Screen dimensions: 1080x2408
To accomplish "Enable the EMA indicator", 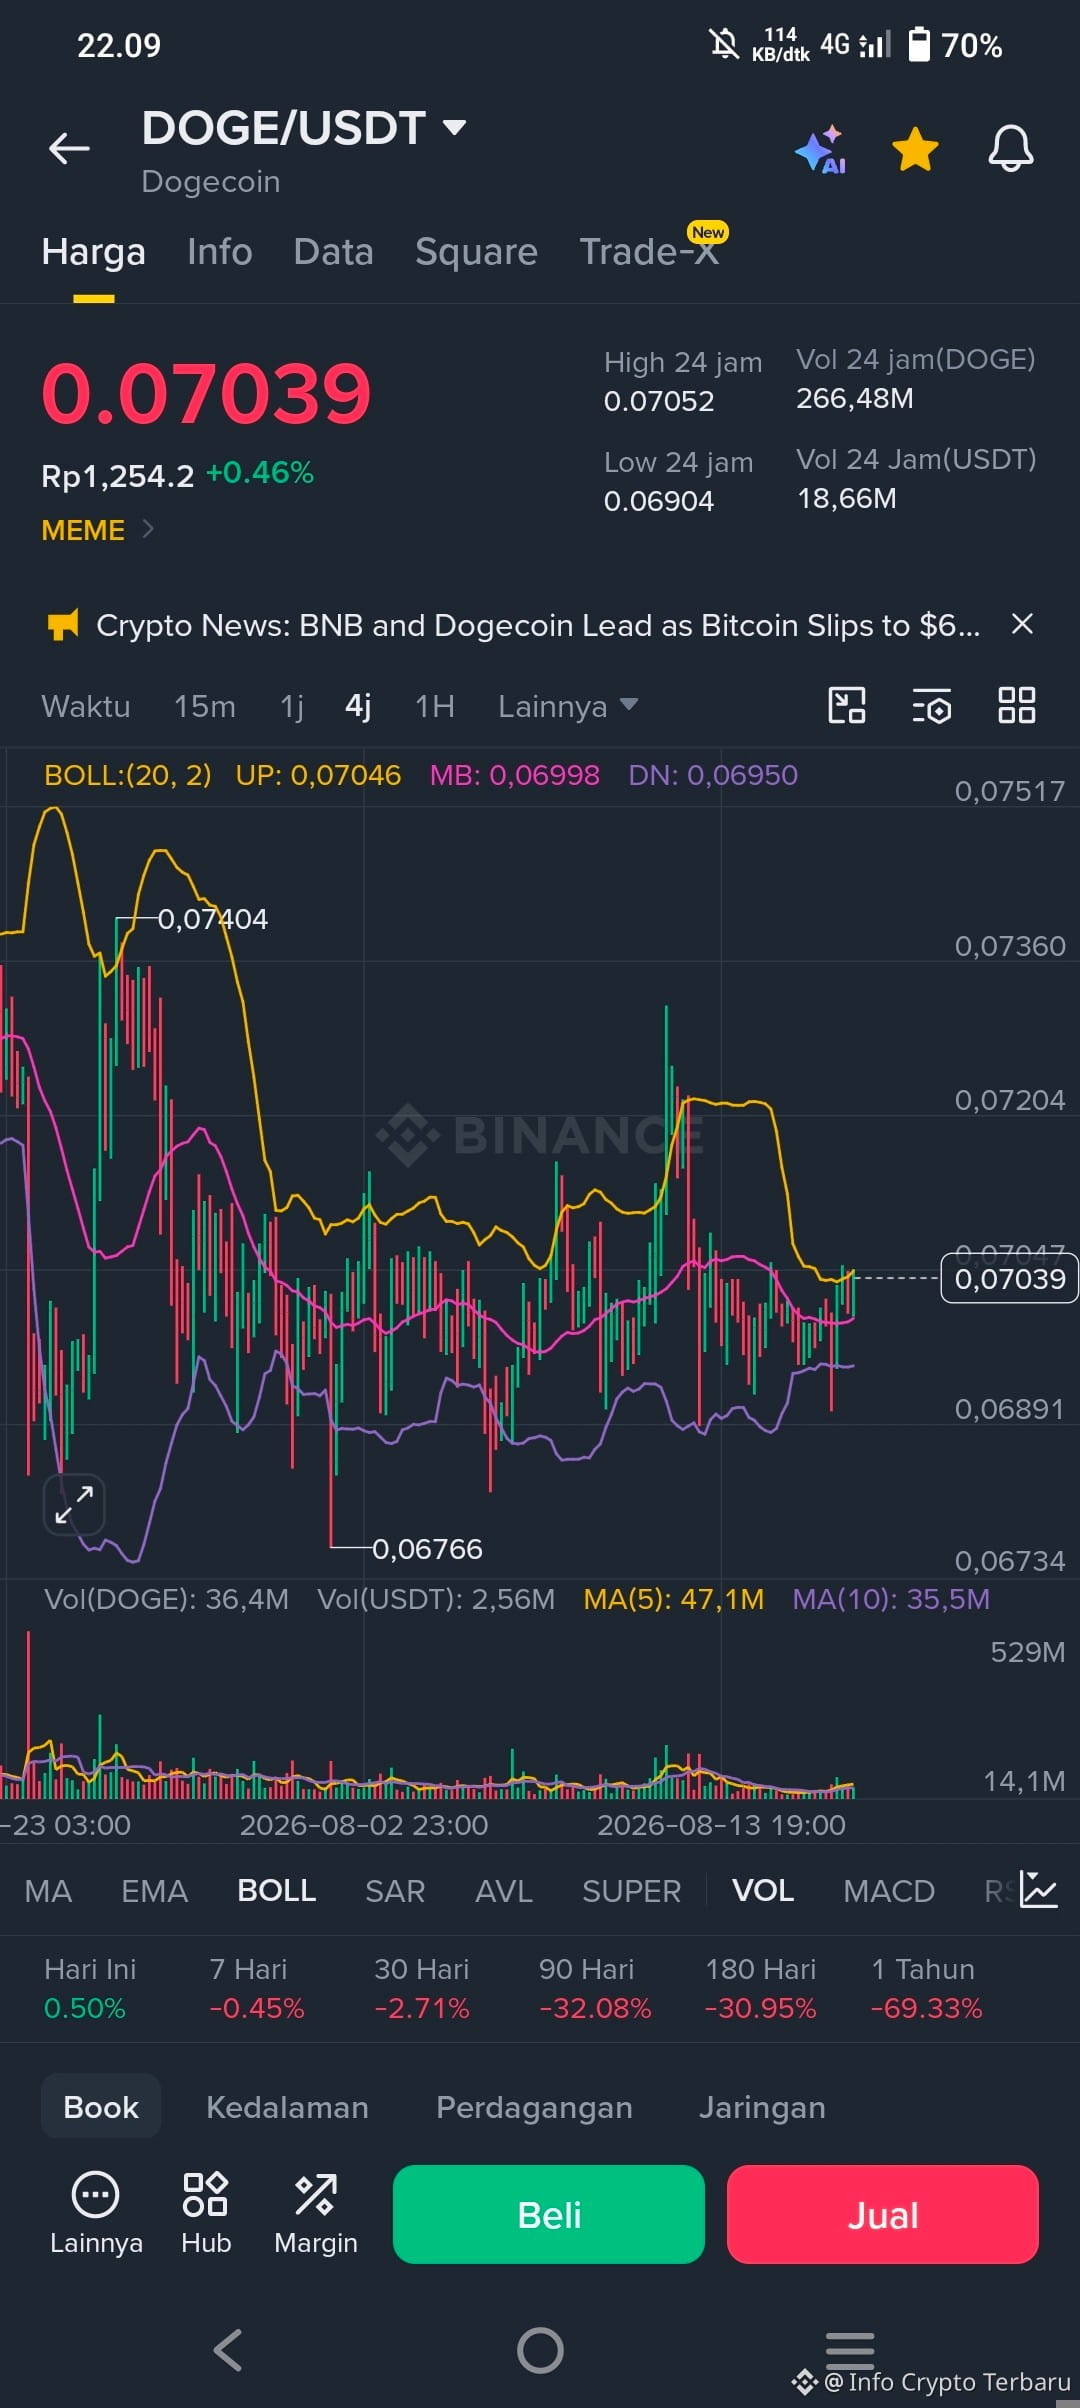I will click(154, 1891).
